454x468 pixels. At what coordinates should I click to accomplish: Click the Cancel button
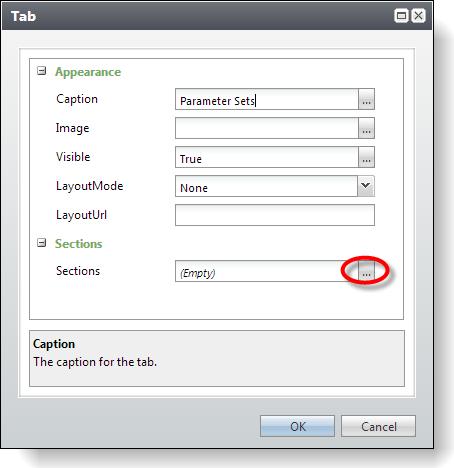point(378,426)
